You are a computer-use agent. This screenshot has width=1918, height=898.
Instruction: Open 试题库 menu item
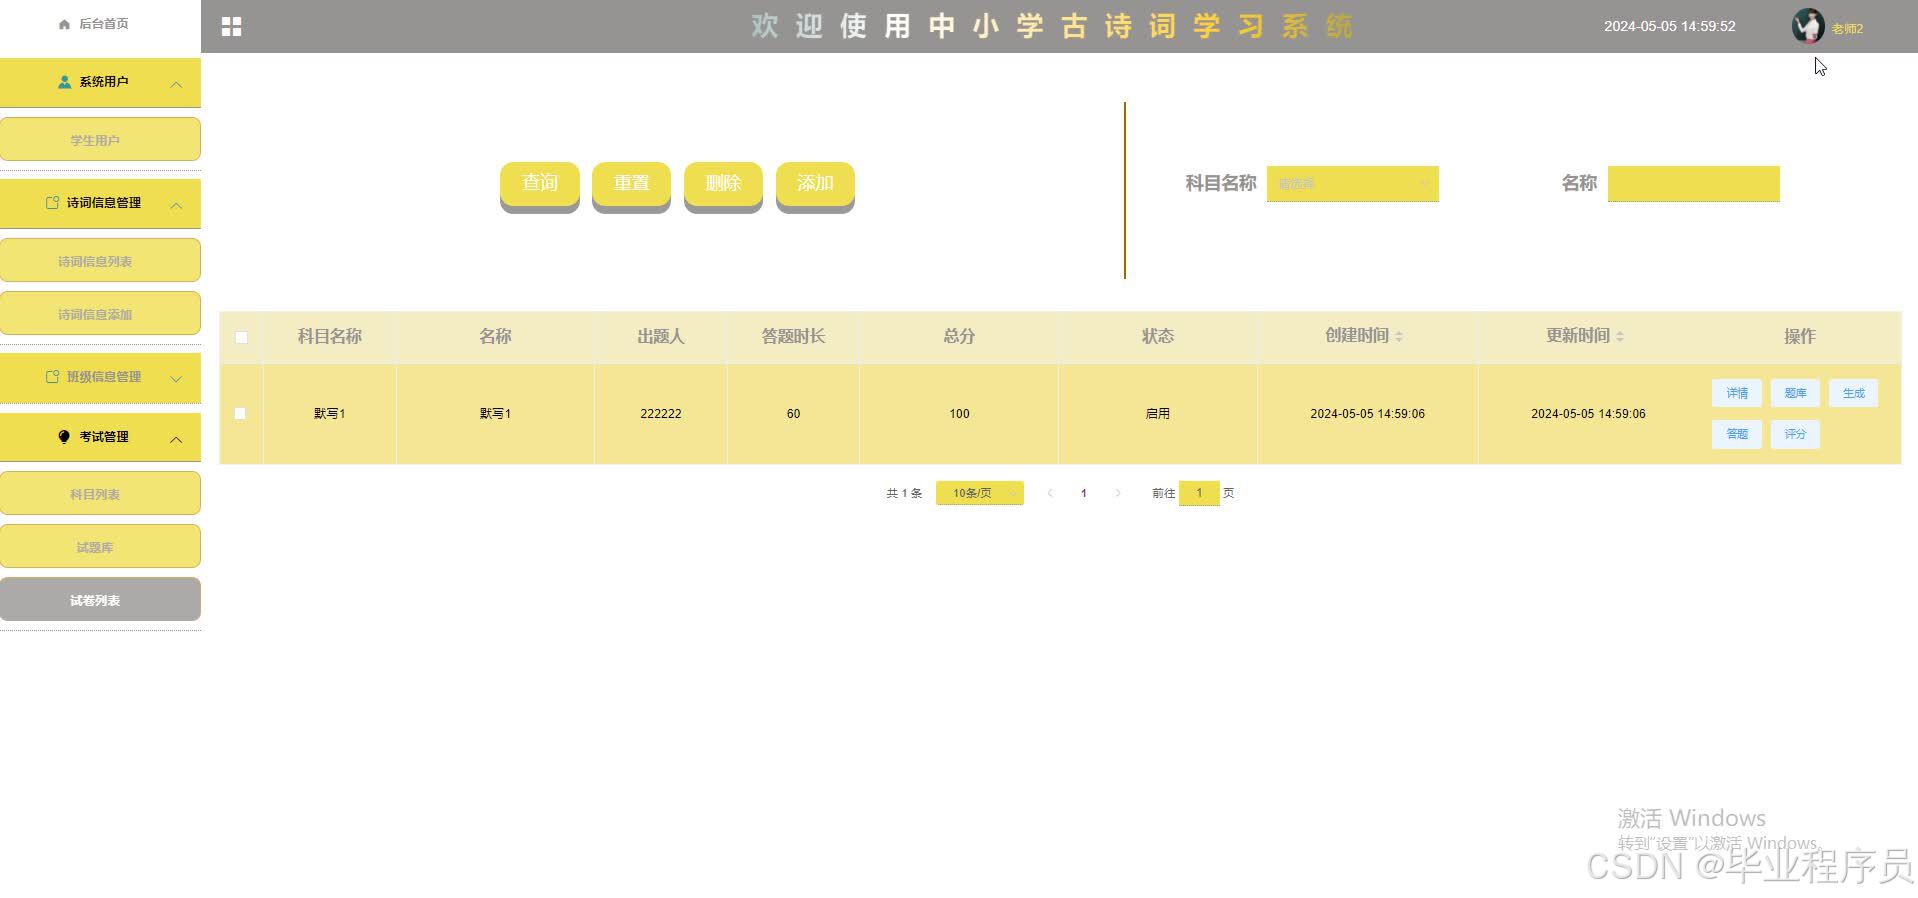(x=100, y=546)
